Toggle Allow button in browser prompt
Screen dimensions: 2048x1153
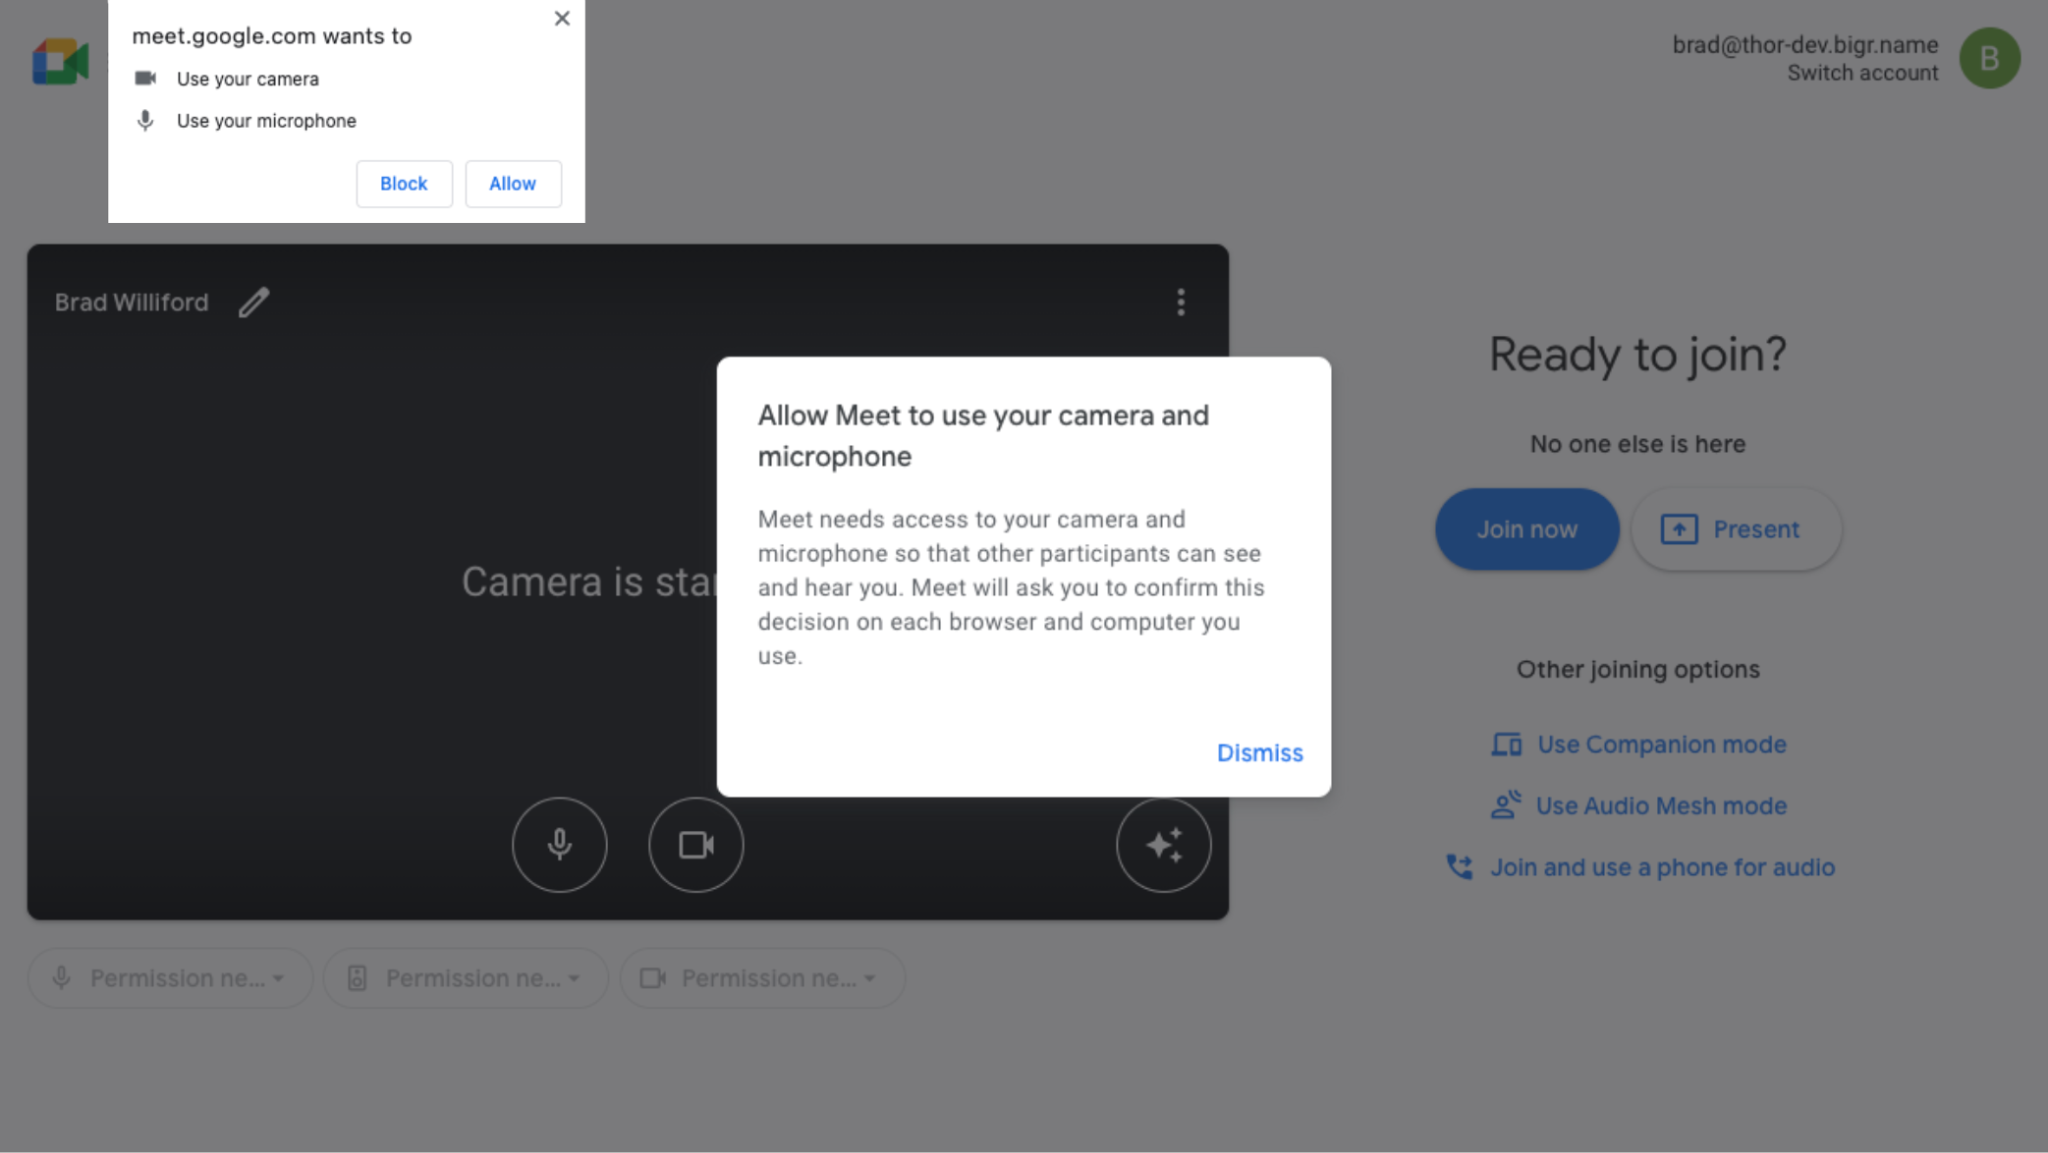coord(512,183)
